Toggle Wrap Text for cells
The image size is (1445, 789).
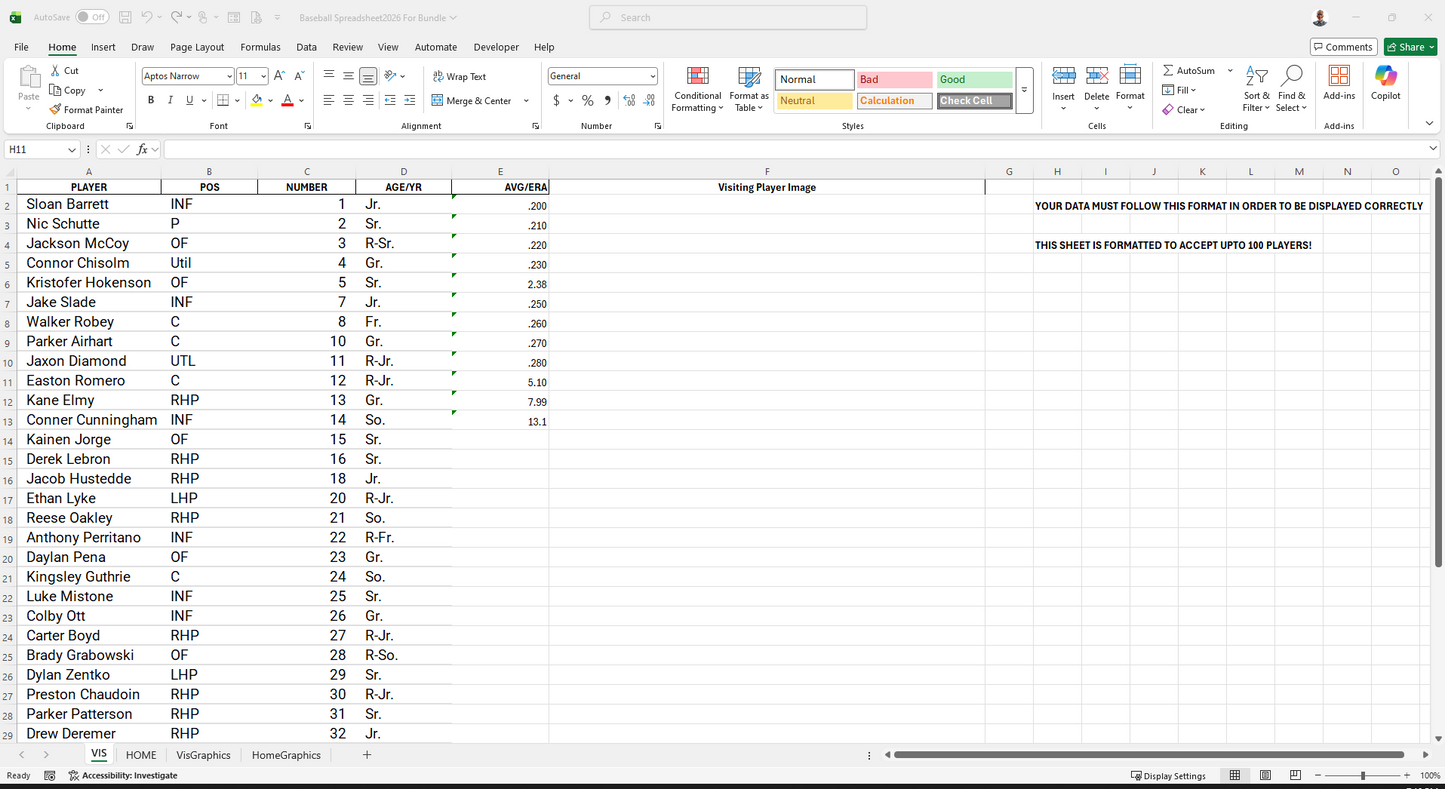[x=459, y=76]
